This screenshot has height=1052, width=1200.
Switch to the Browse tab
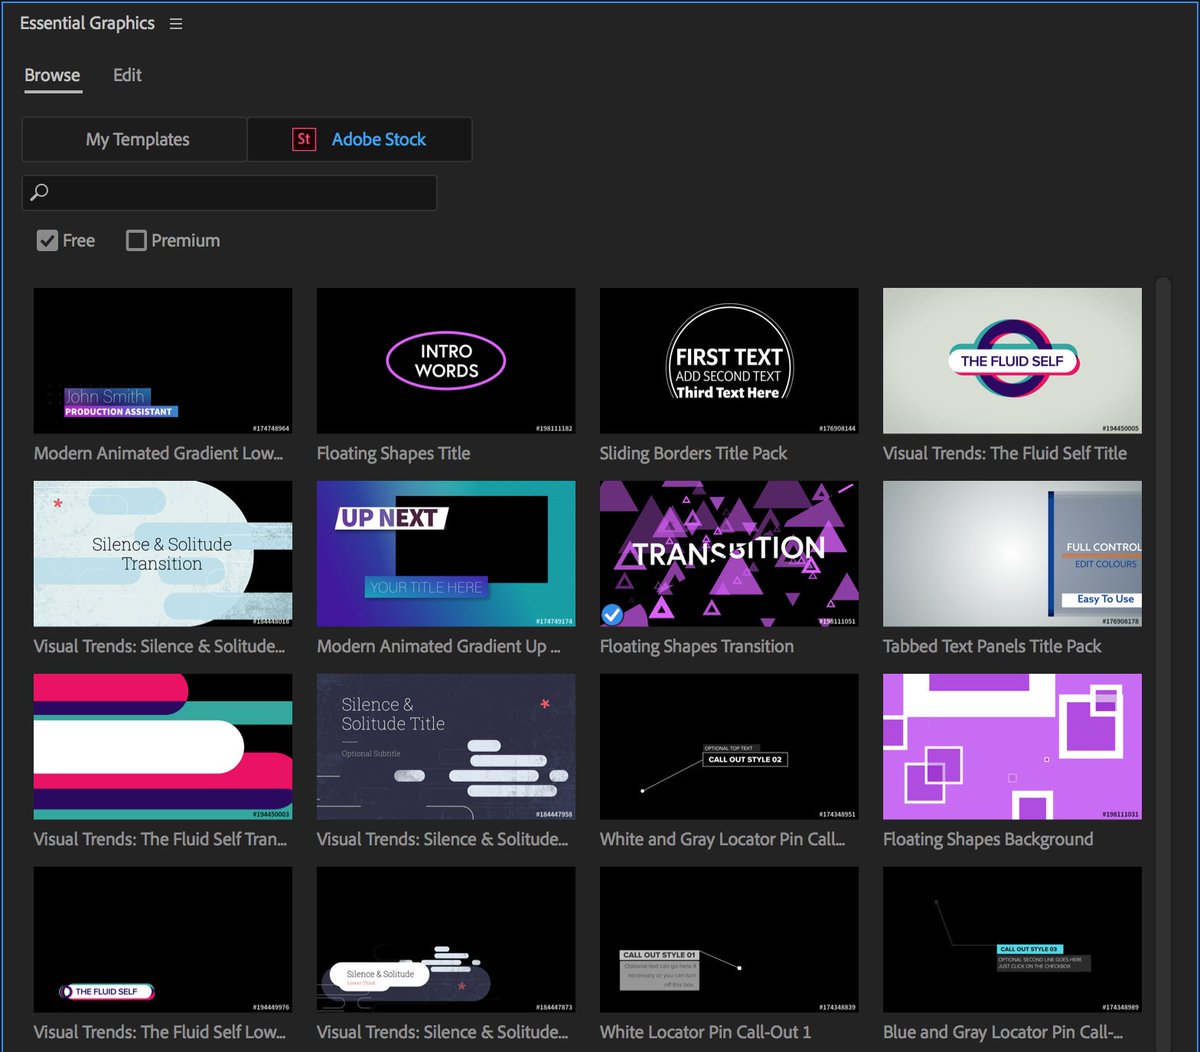52,75
